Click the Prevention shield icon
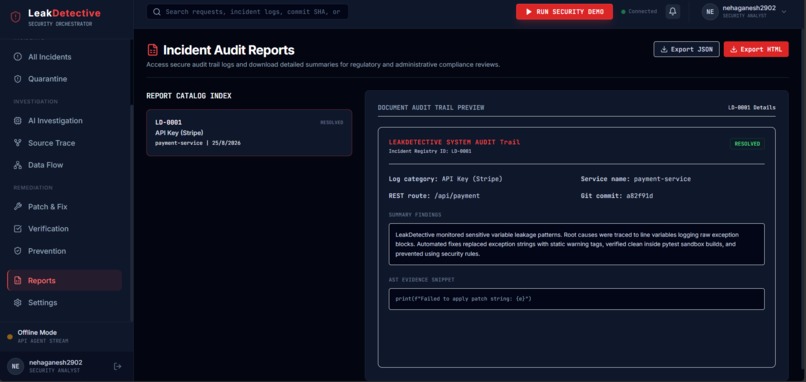This screenshot has width=806, height=382. tap(17, 251)
